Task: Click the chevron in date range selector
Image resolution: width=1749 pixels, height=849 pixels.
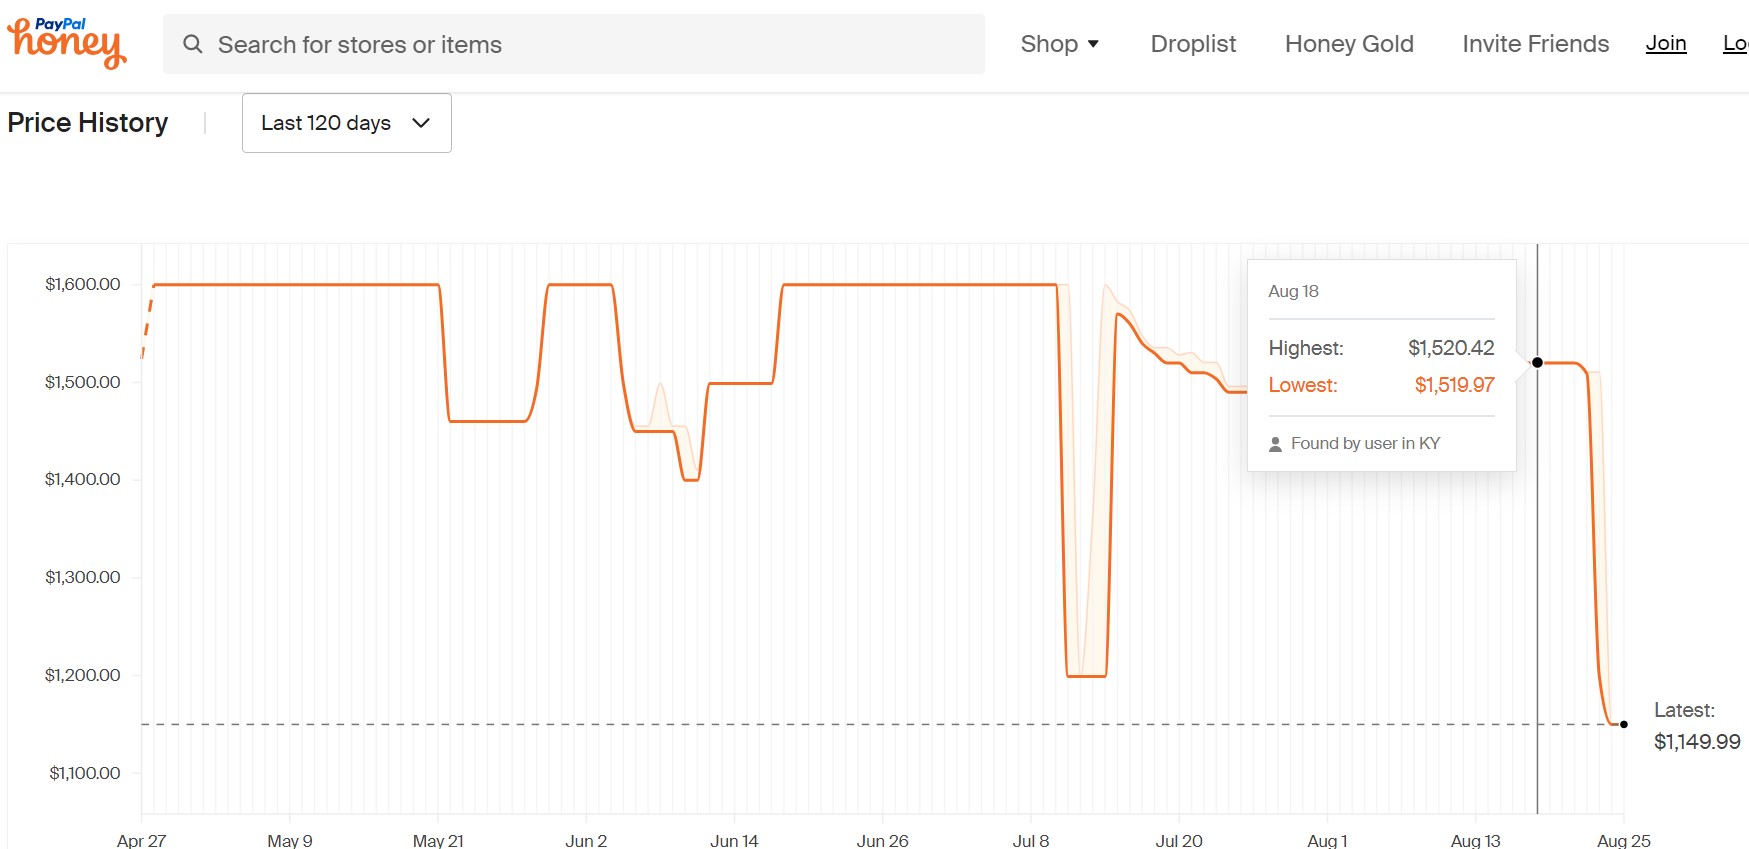Action: click(x=421, y=123)
